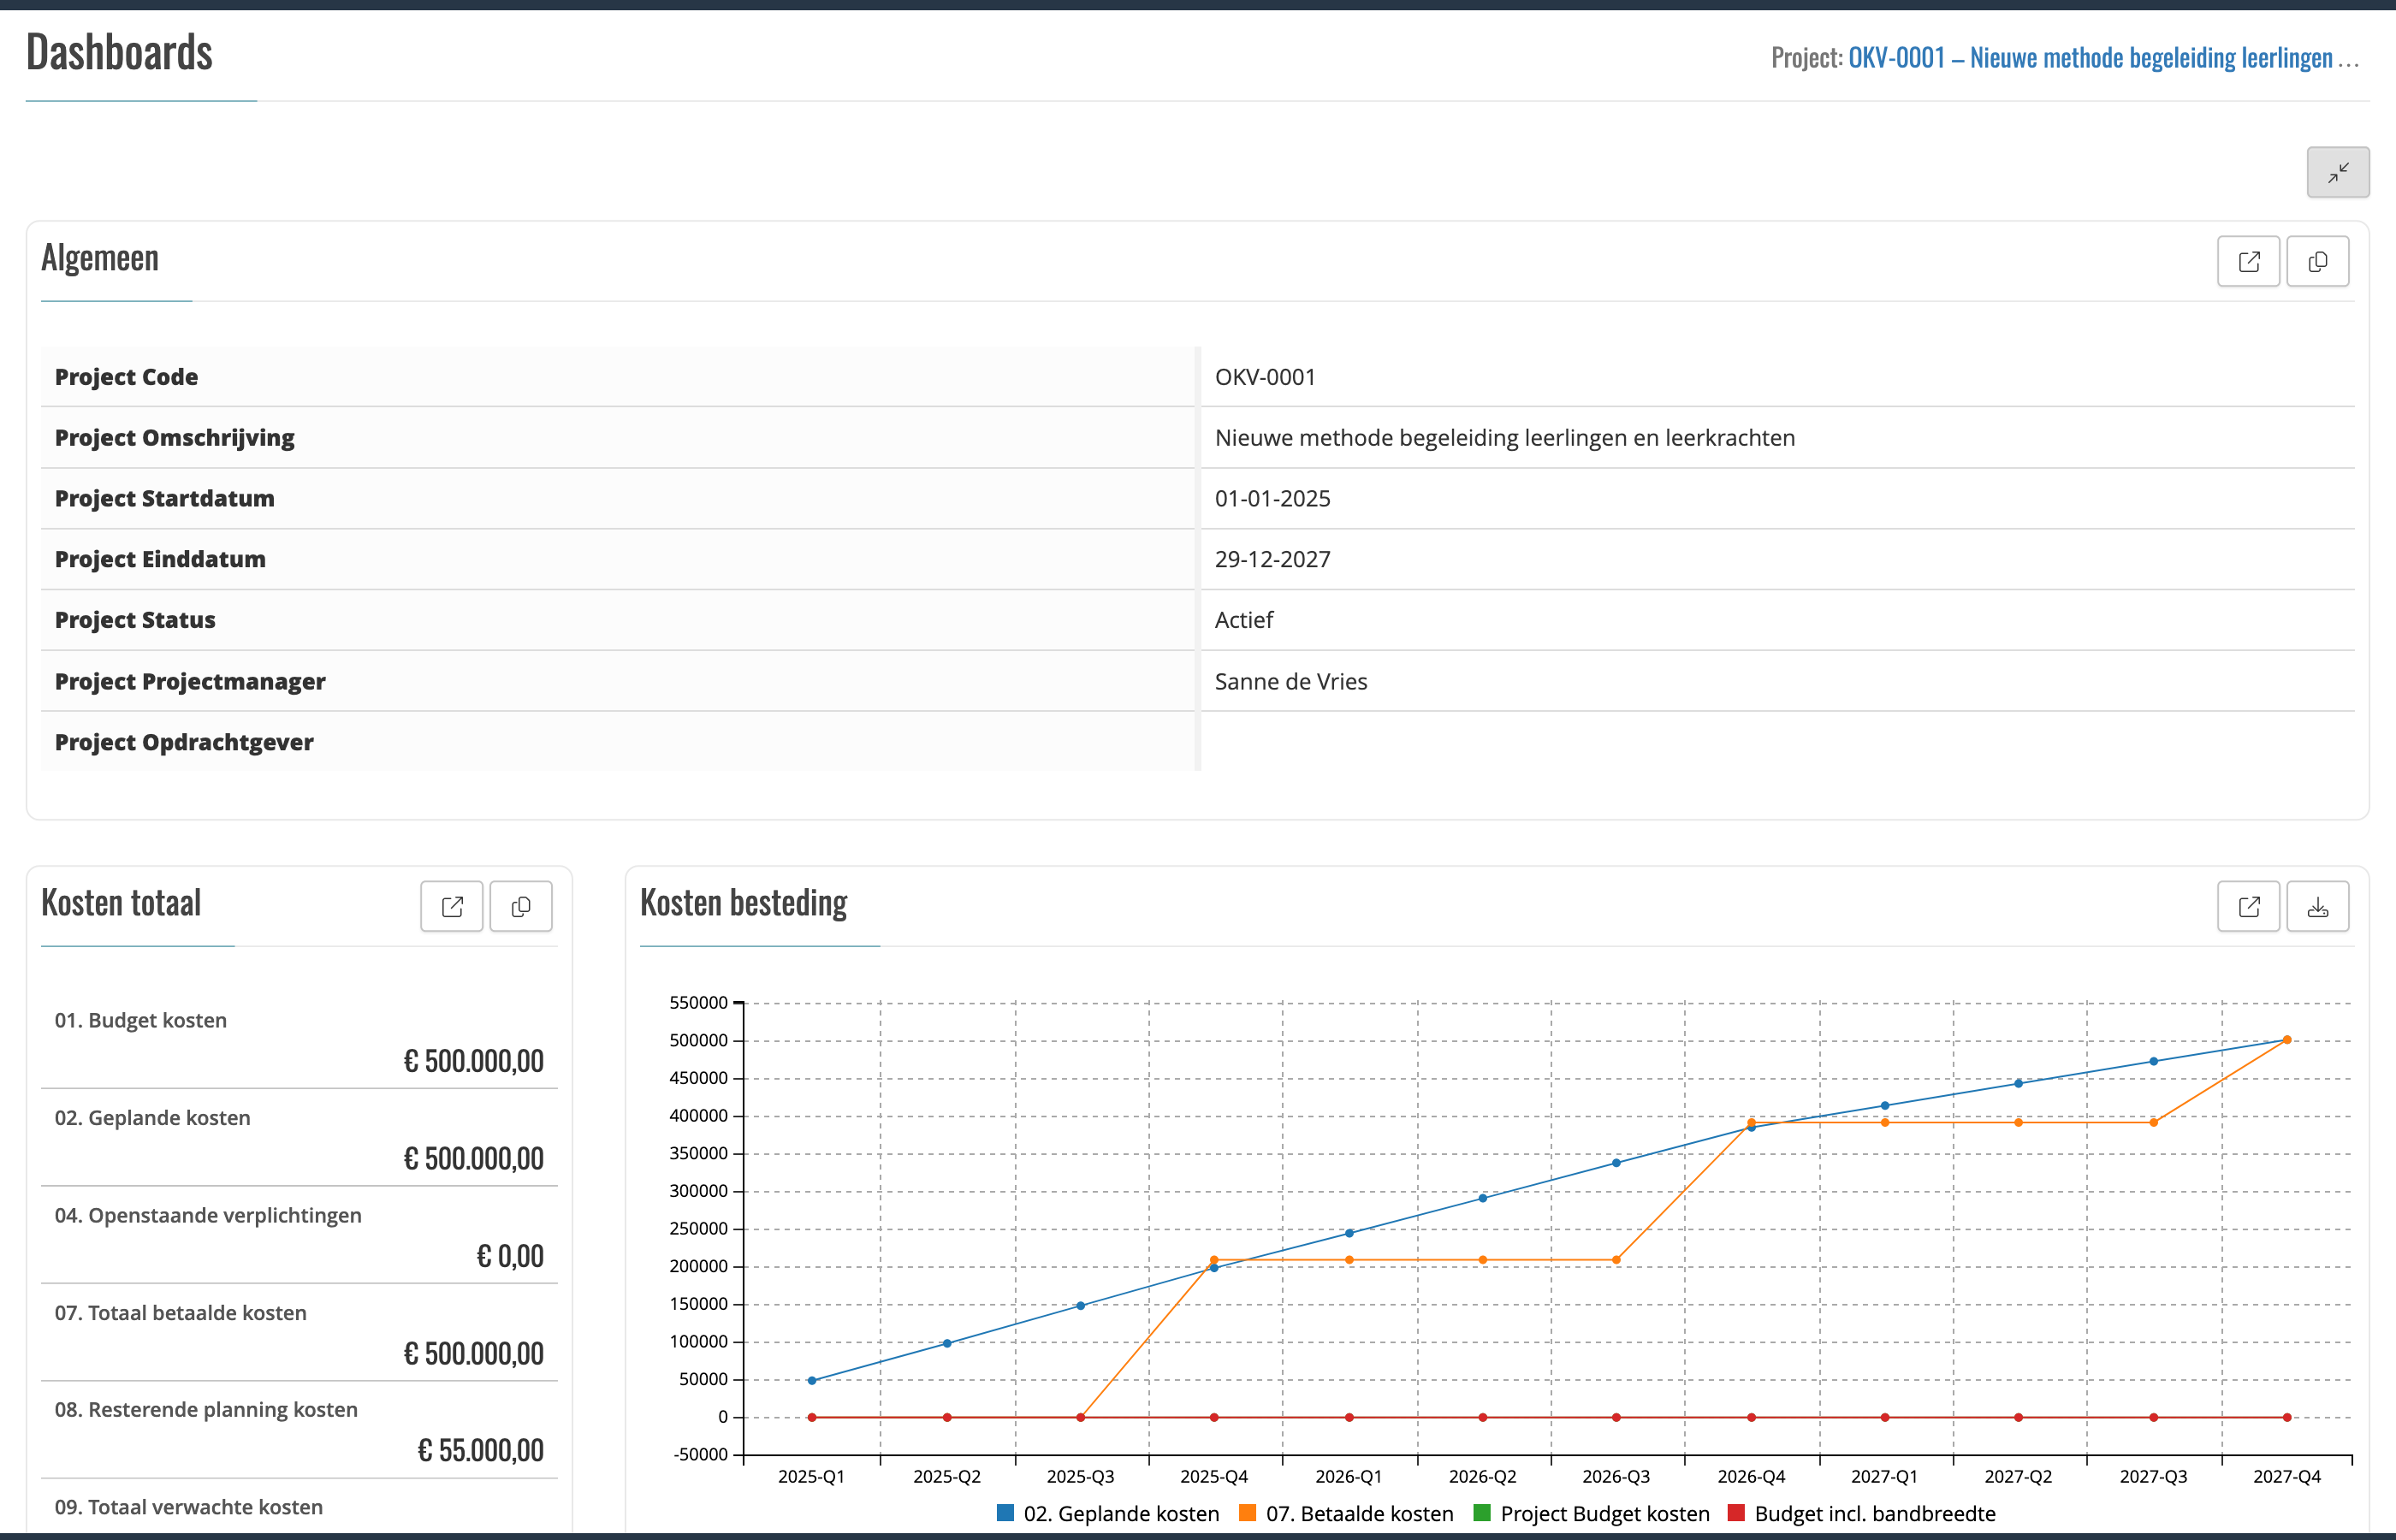This screenshot has width=2396, height=1540.
Task: Open the Algemeen panel in new window
Action: (x=2248, y=262)
